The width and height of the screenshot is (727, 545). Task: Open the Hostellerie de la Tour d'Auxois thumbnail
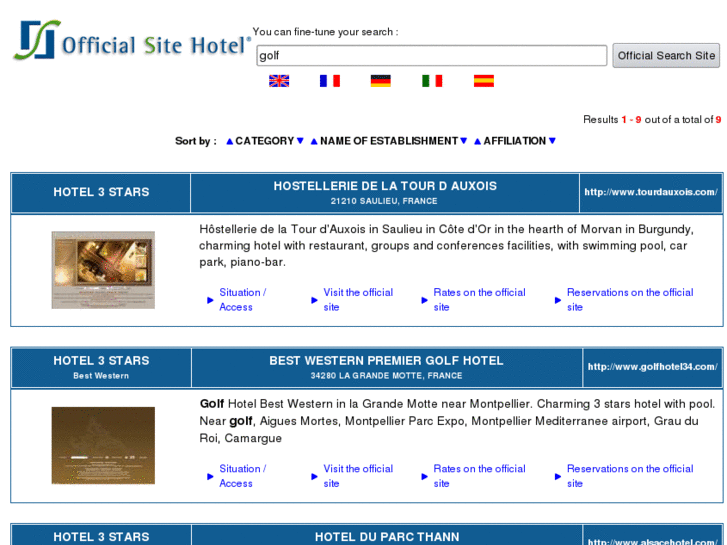click(103, 270)
